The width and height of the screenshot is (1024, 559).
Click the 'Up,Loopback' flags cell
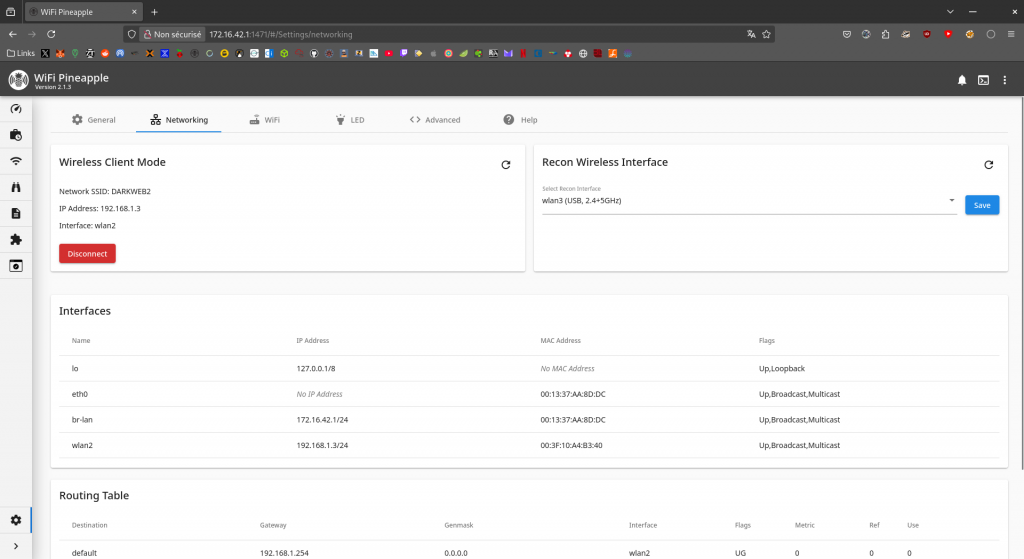pos(782,368)
